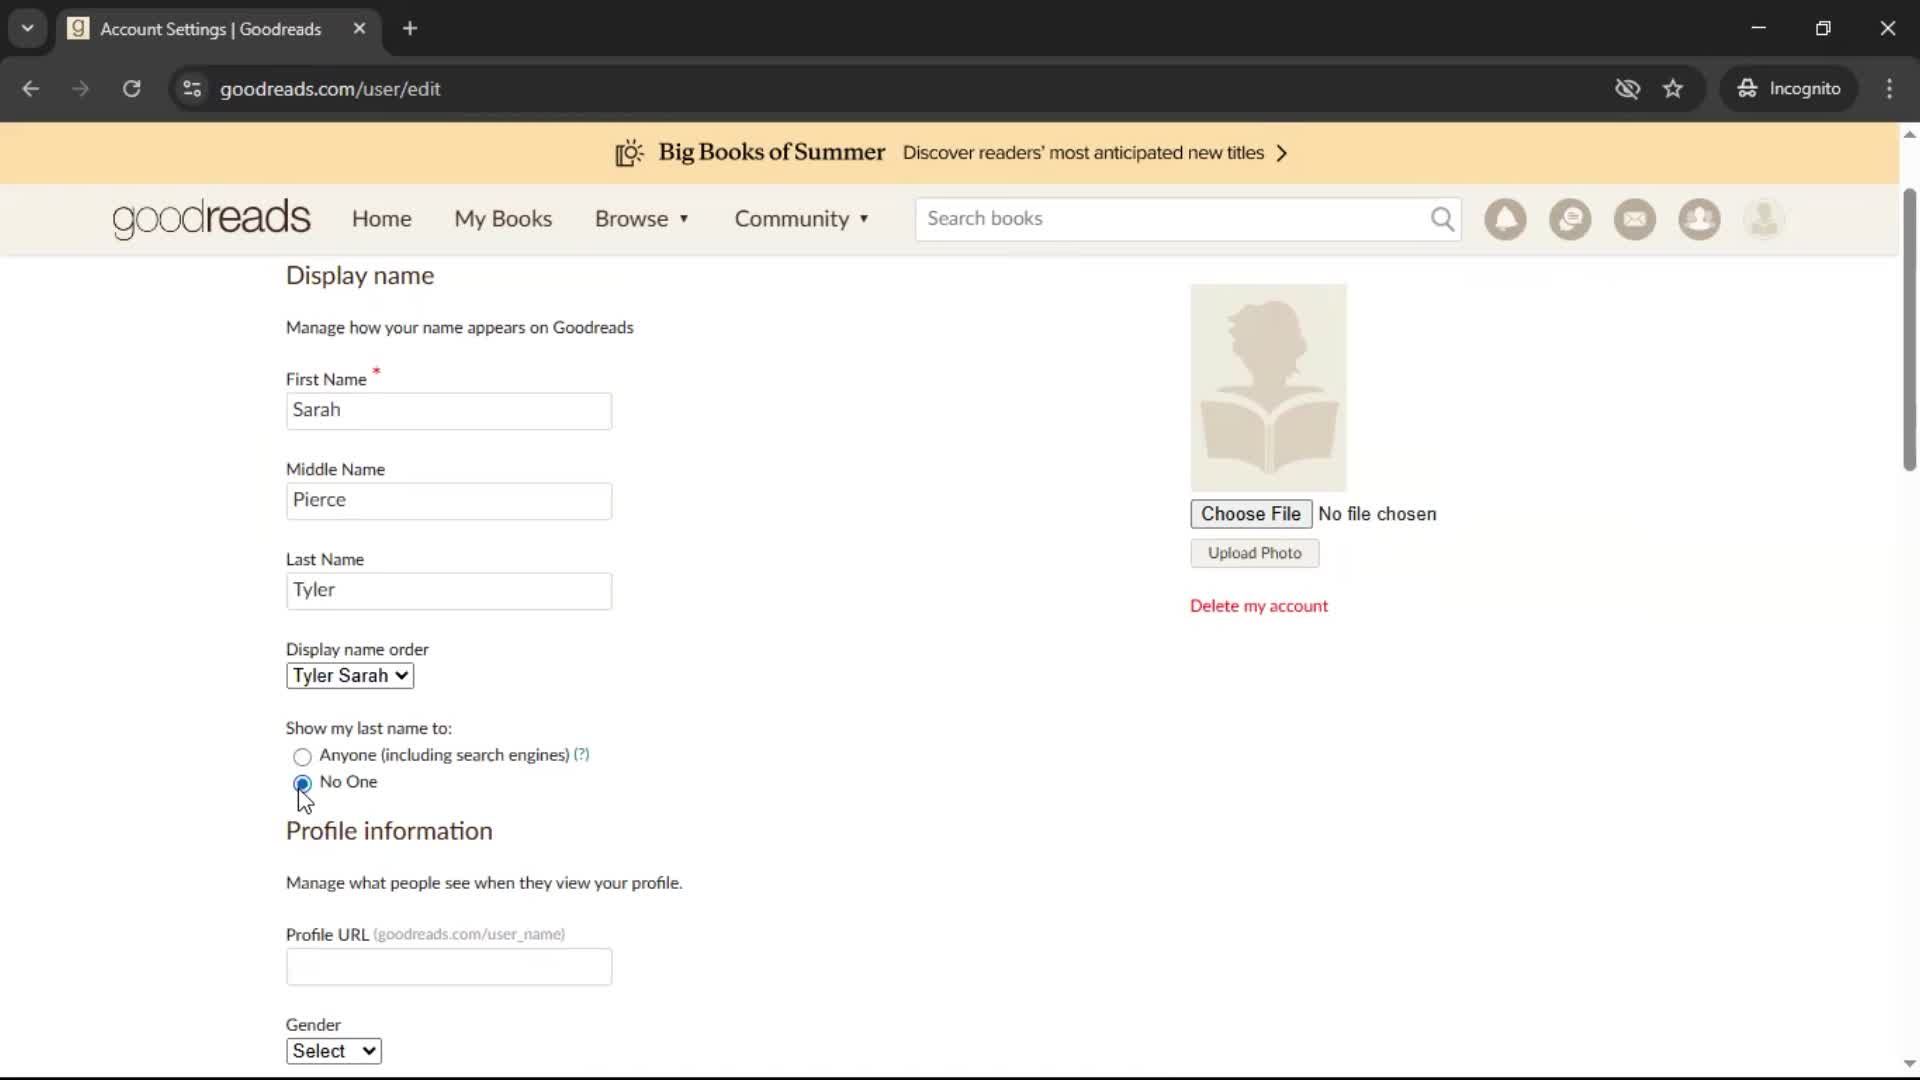
Task: Go to the Goodreads logo homepage
Action: 211,219
